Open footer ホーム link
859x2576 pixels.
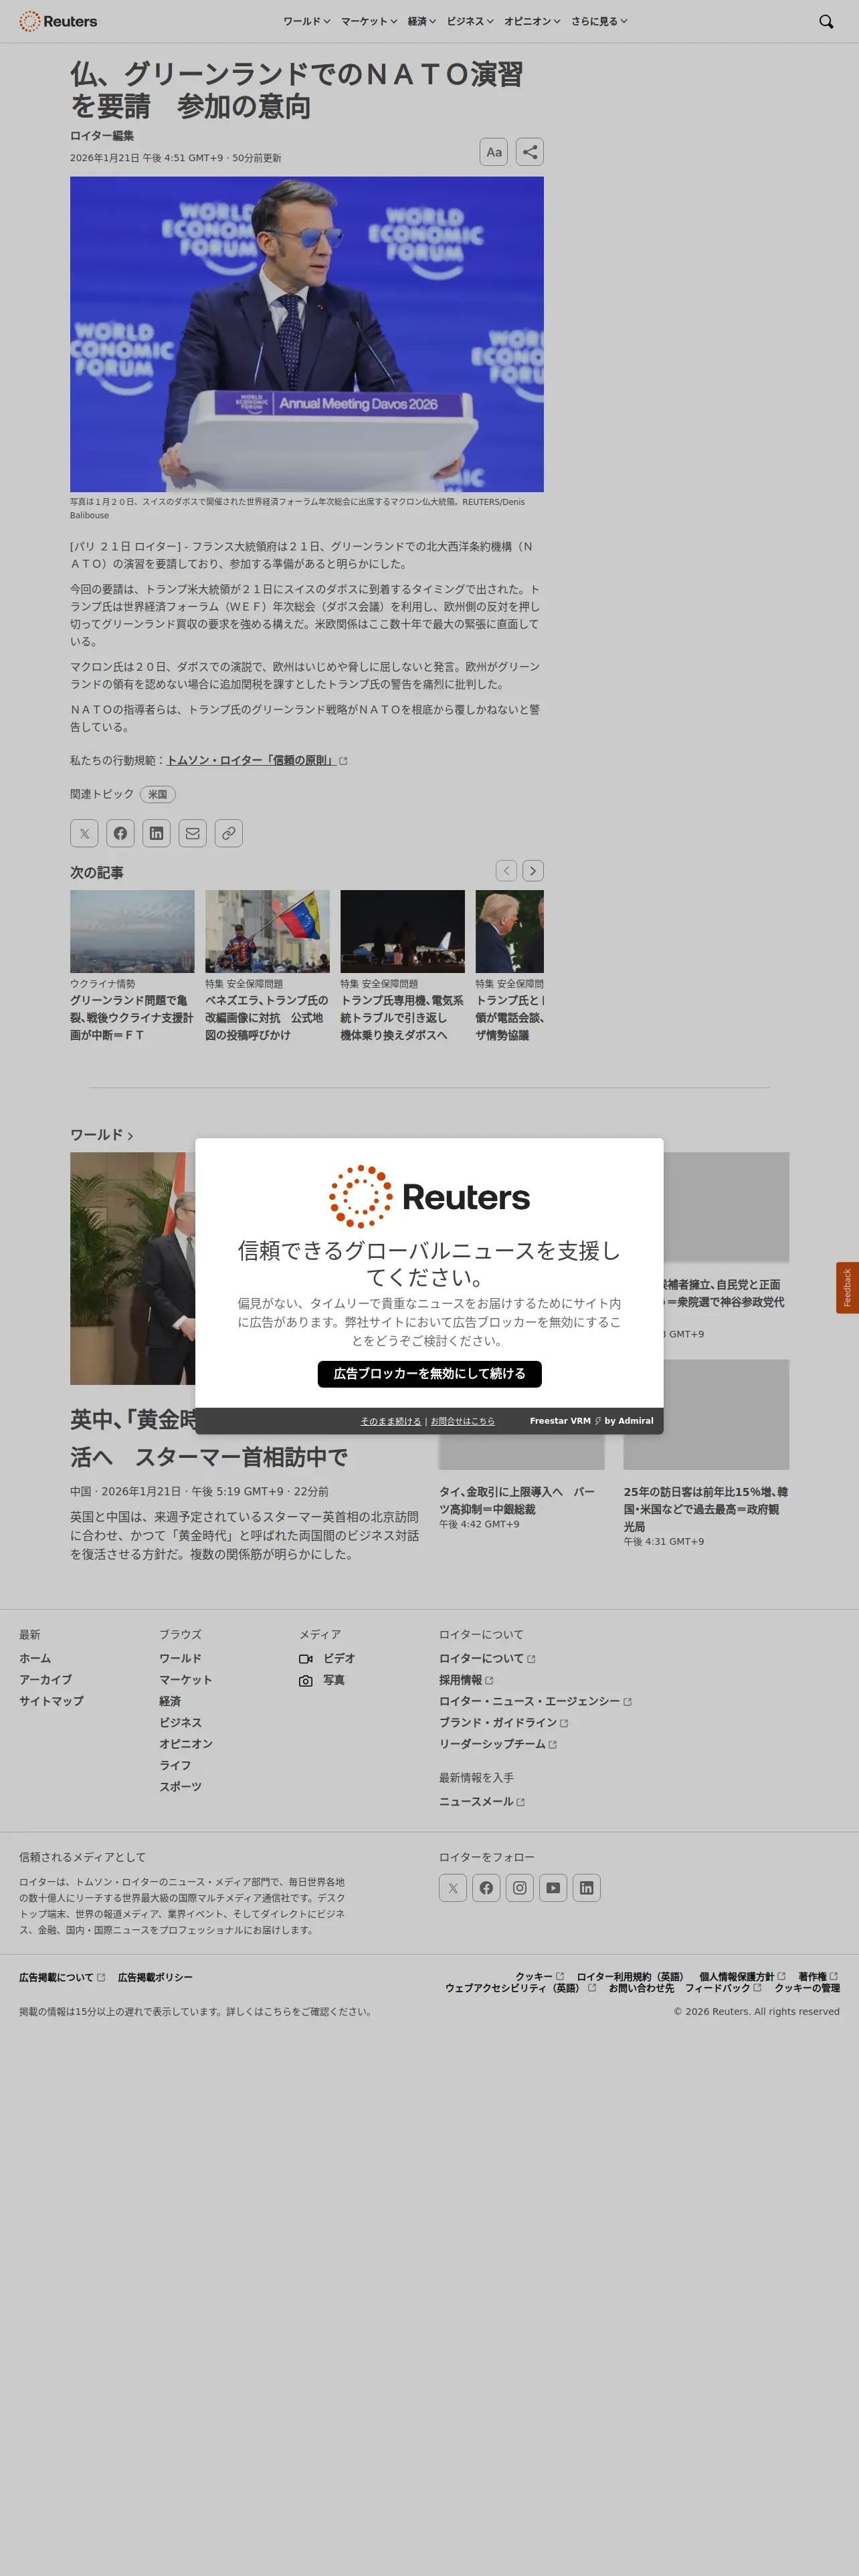tap(35, 1659)
